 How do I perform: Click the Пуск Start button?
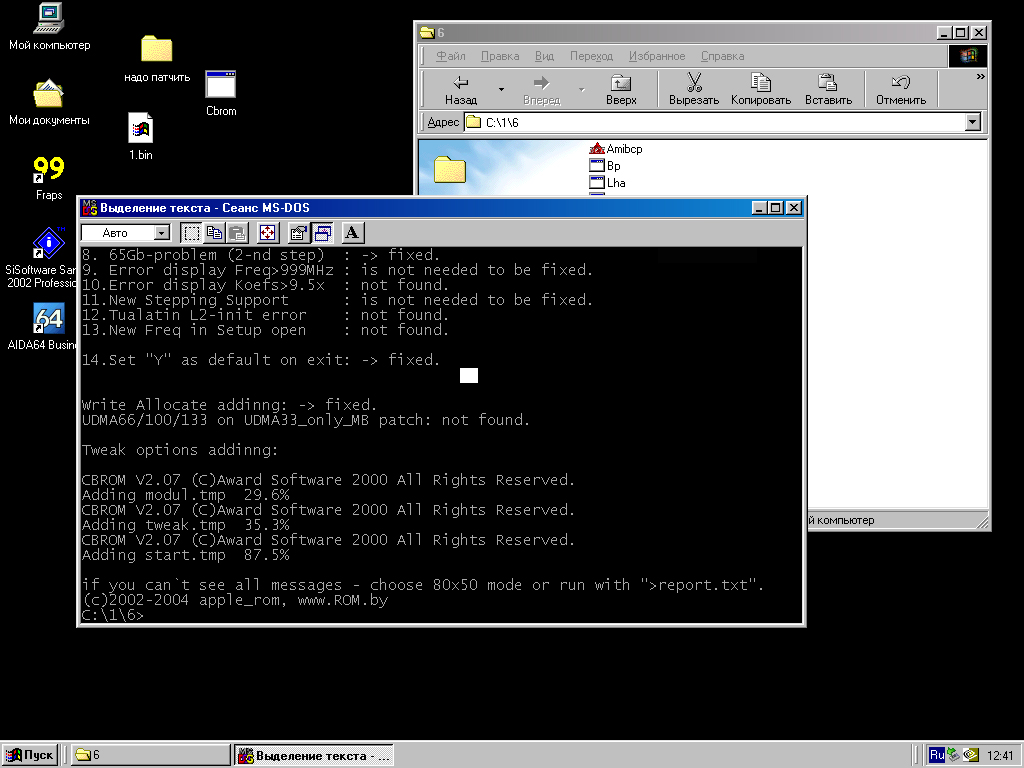click(30, 755)
